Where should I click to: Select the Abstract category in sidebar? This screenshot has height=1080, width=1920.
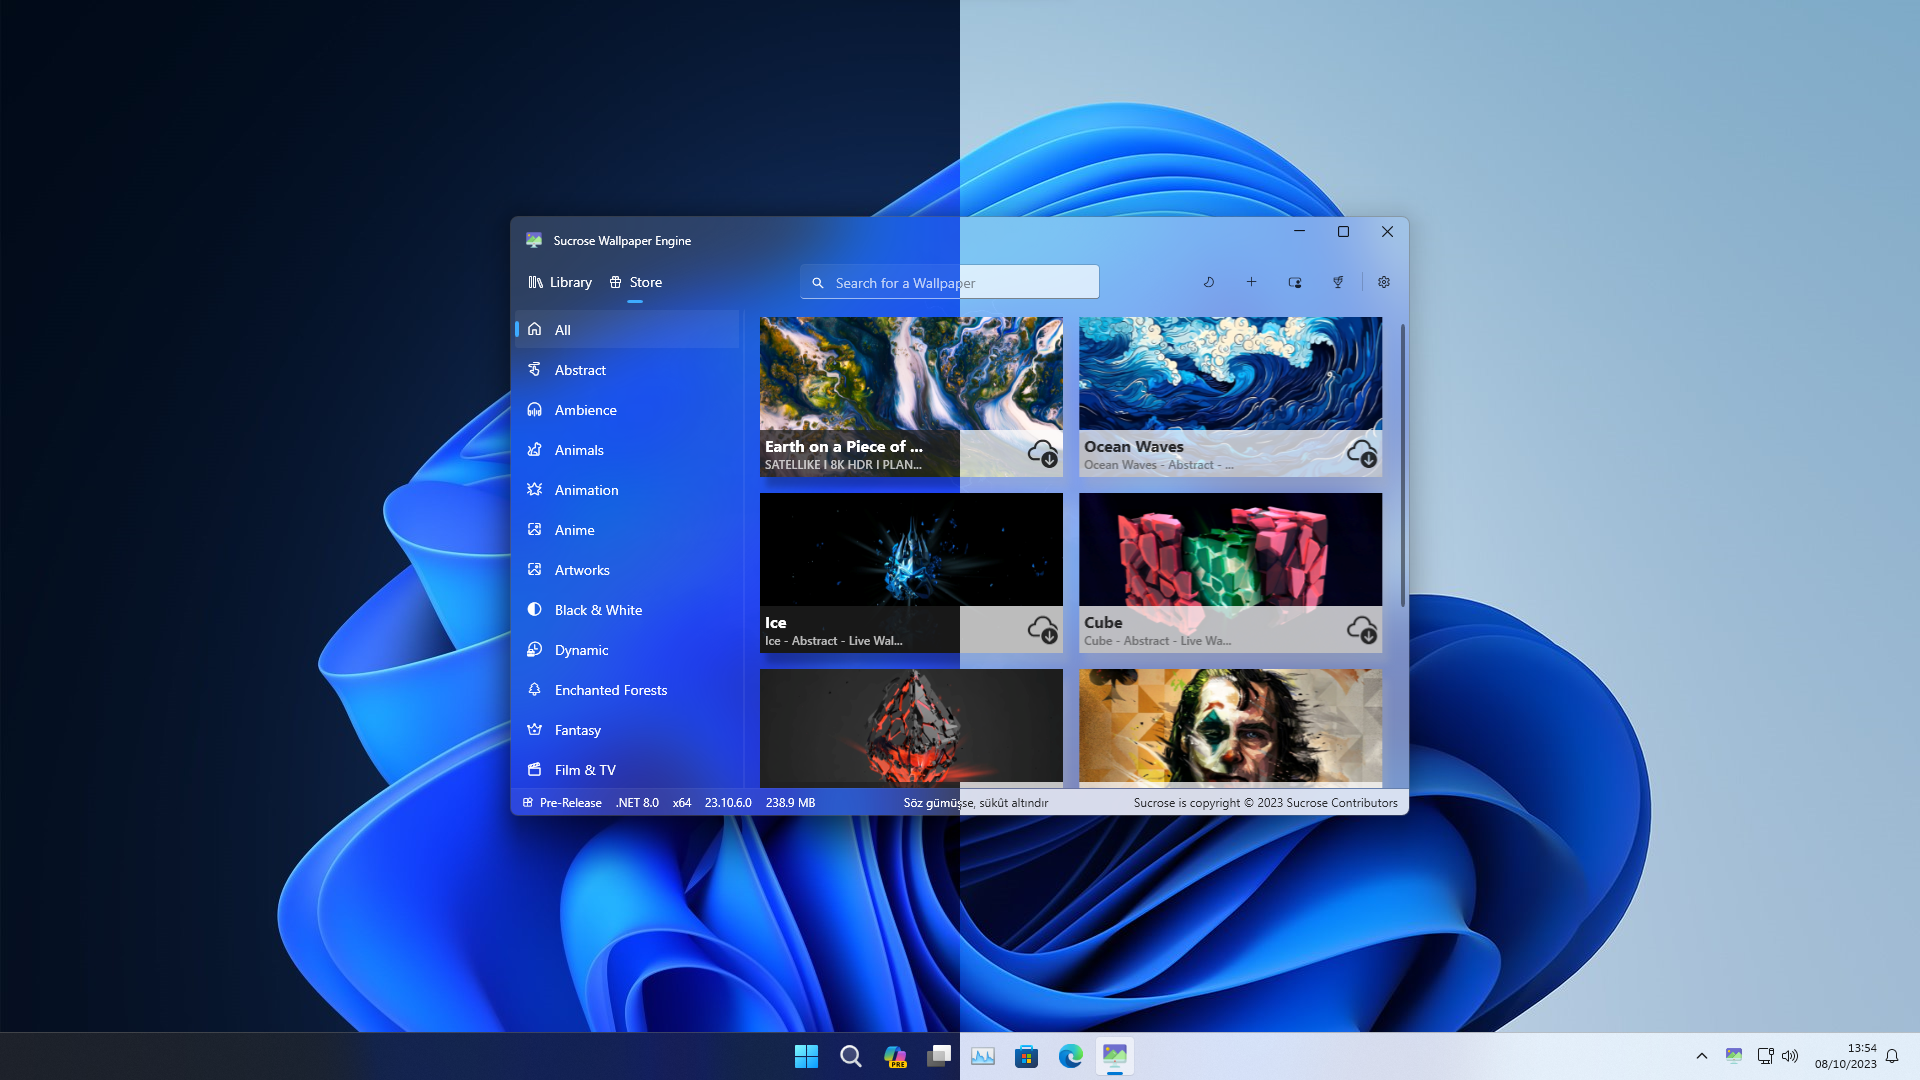pyautogui.click(x=580, y=369)
